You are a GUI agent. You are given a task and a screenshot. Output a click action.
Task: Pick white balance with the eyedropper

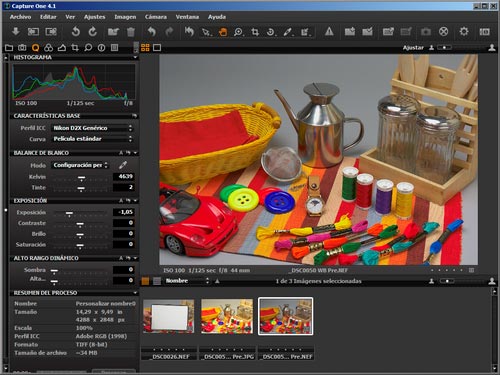click(x=123, y=165)
